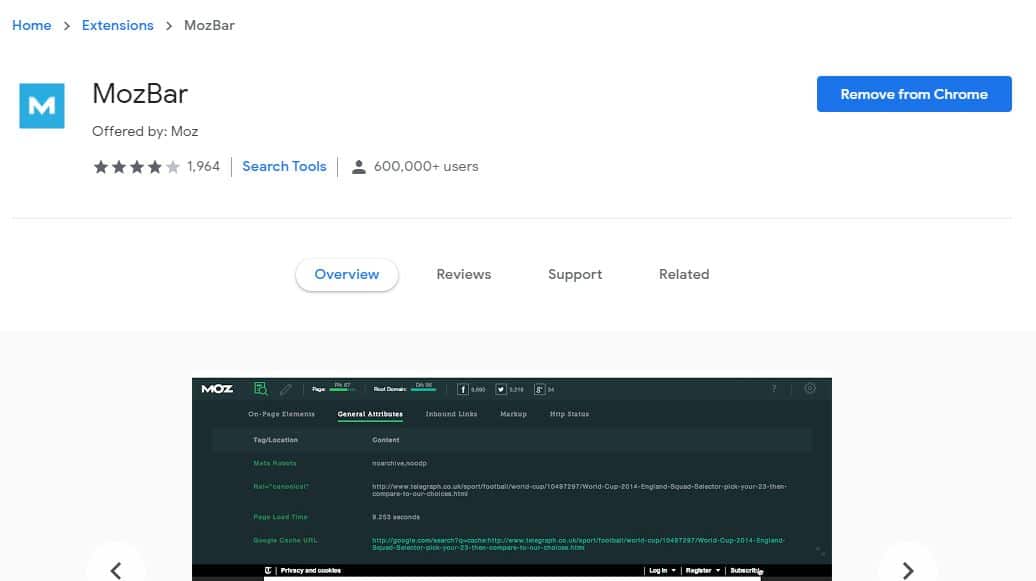Screen dimensions: 1036x581
Task: Click the MozBar preview screenshot
Action: (512, 479)
